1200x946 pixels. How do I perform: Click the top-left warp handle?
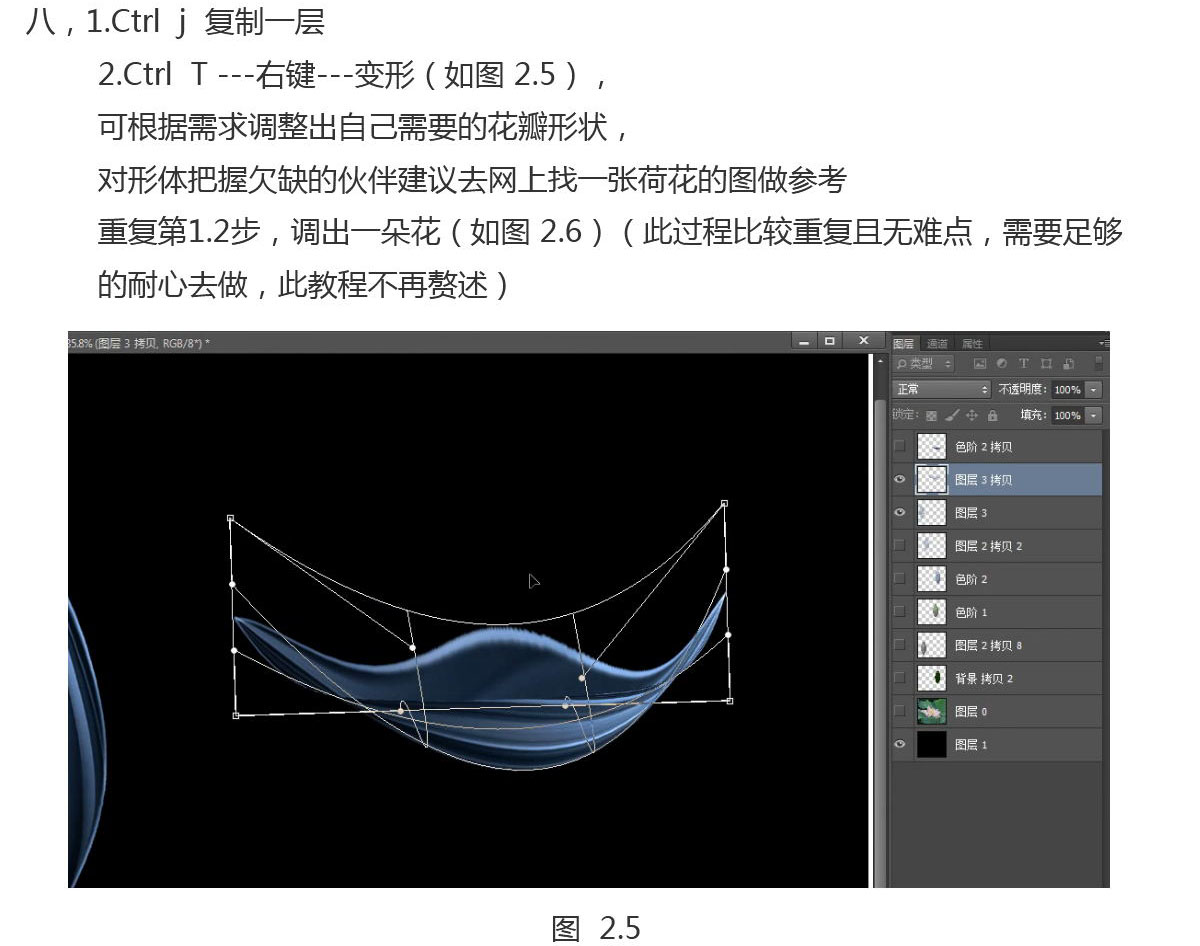point(231,519)
